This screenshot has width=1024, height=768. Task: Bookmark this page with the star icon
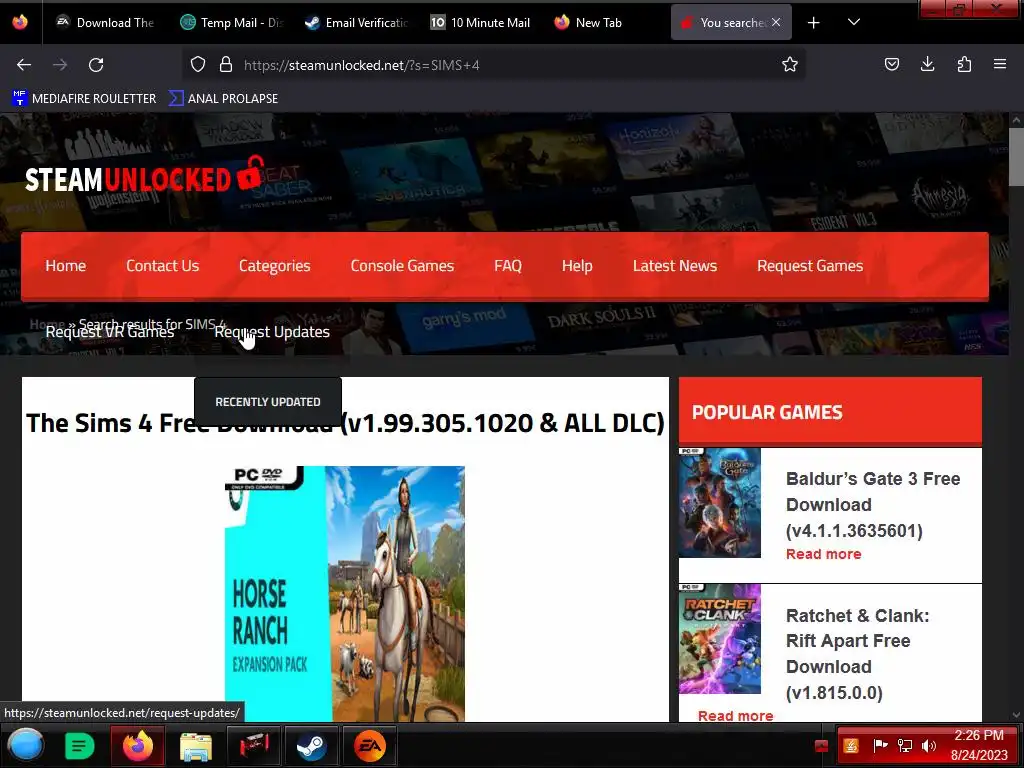(790, 65)
